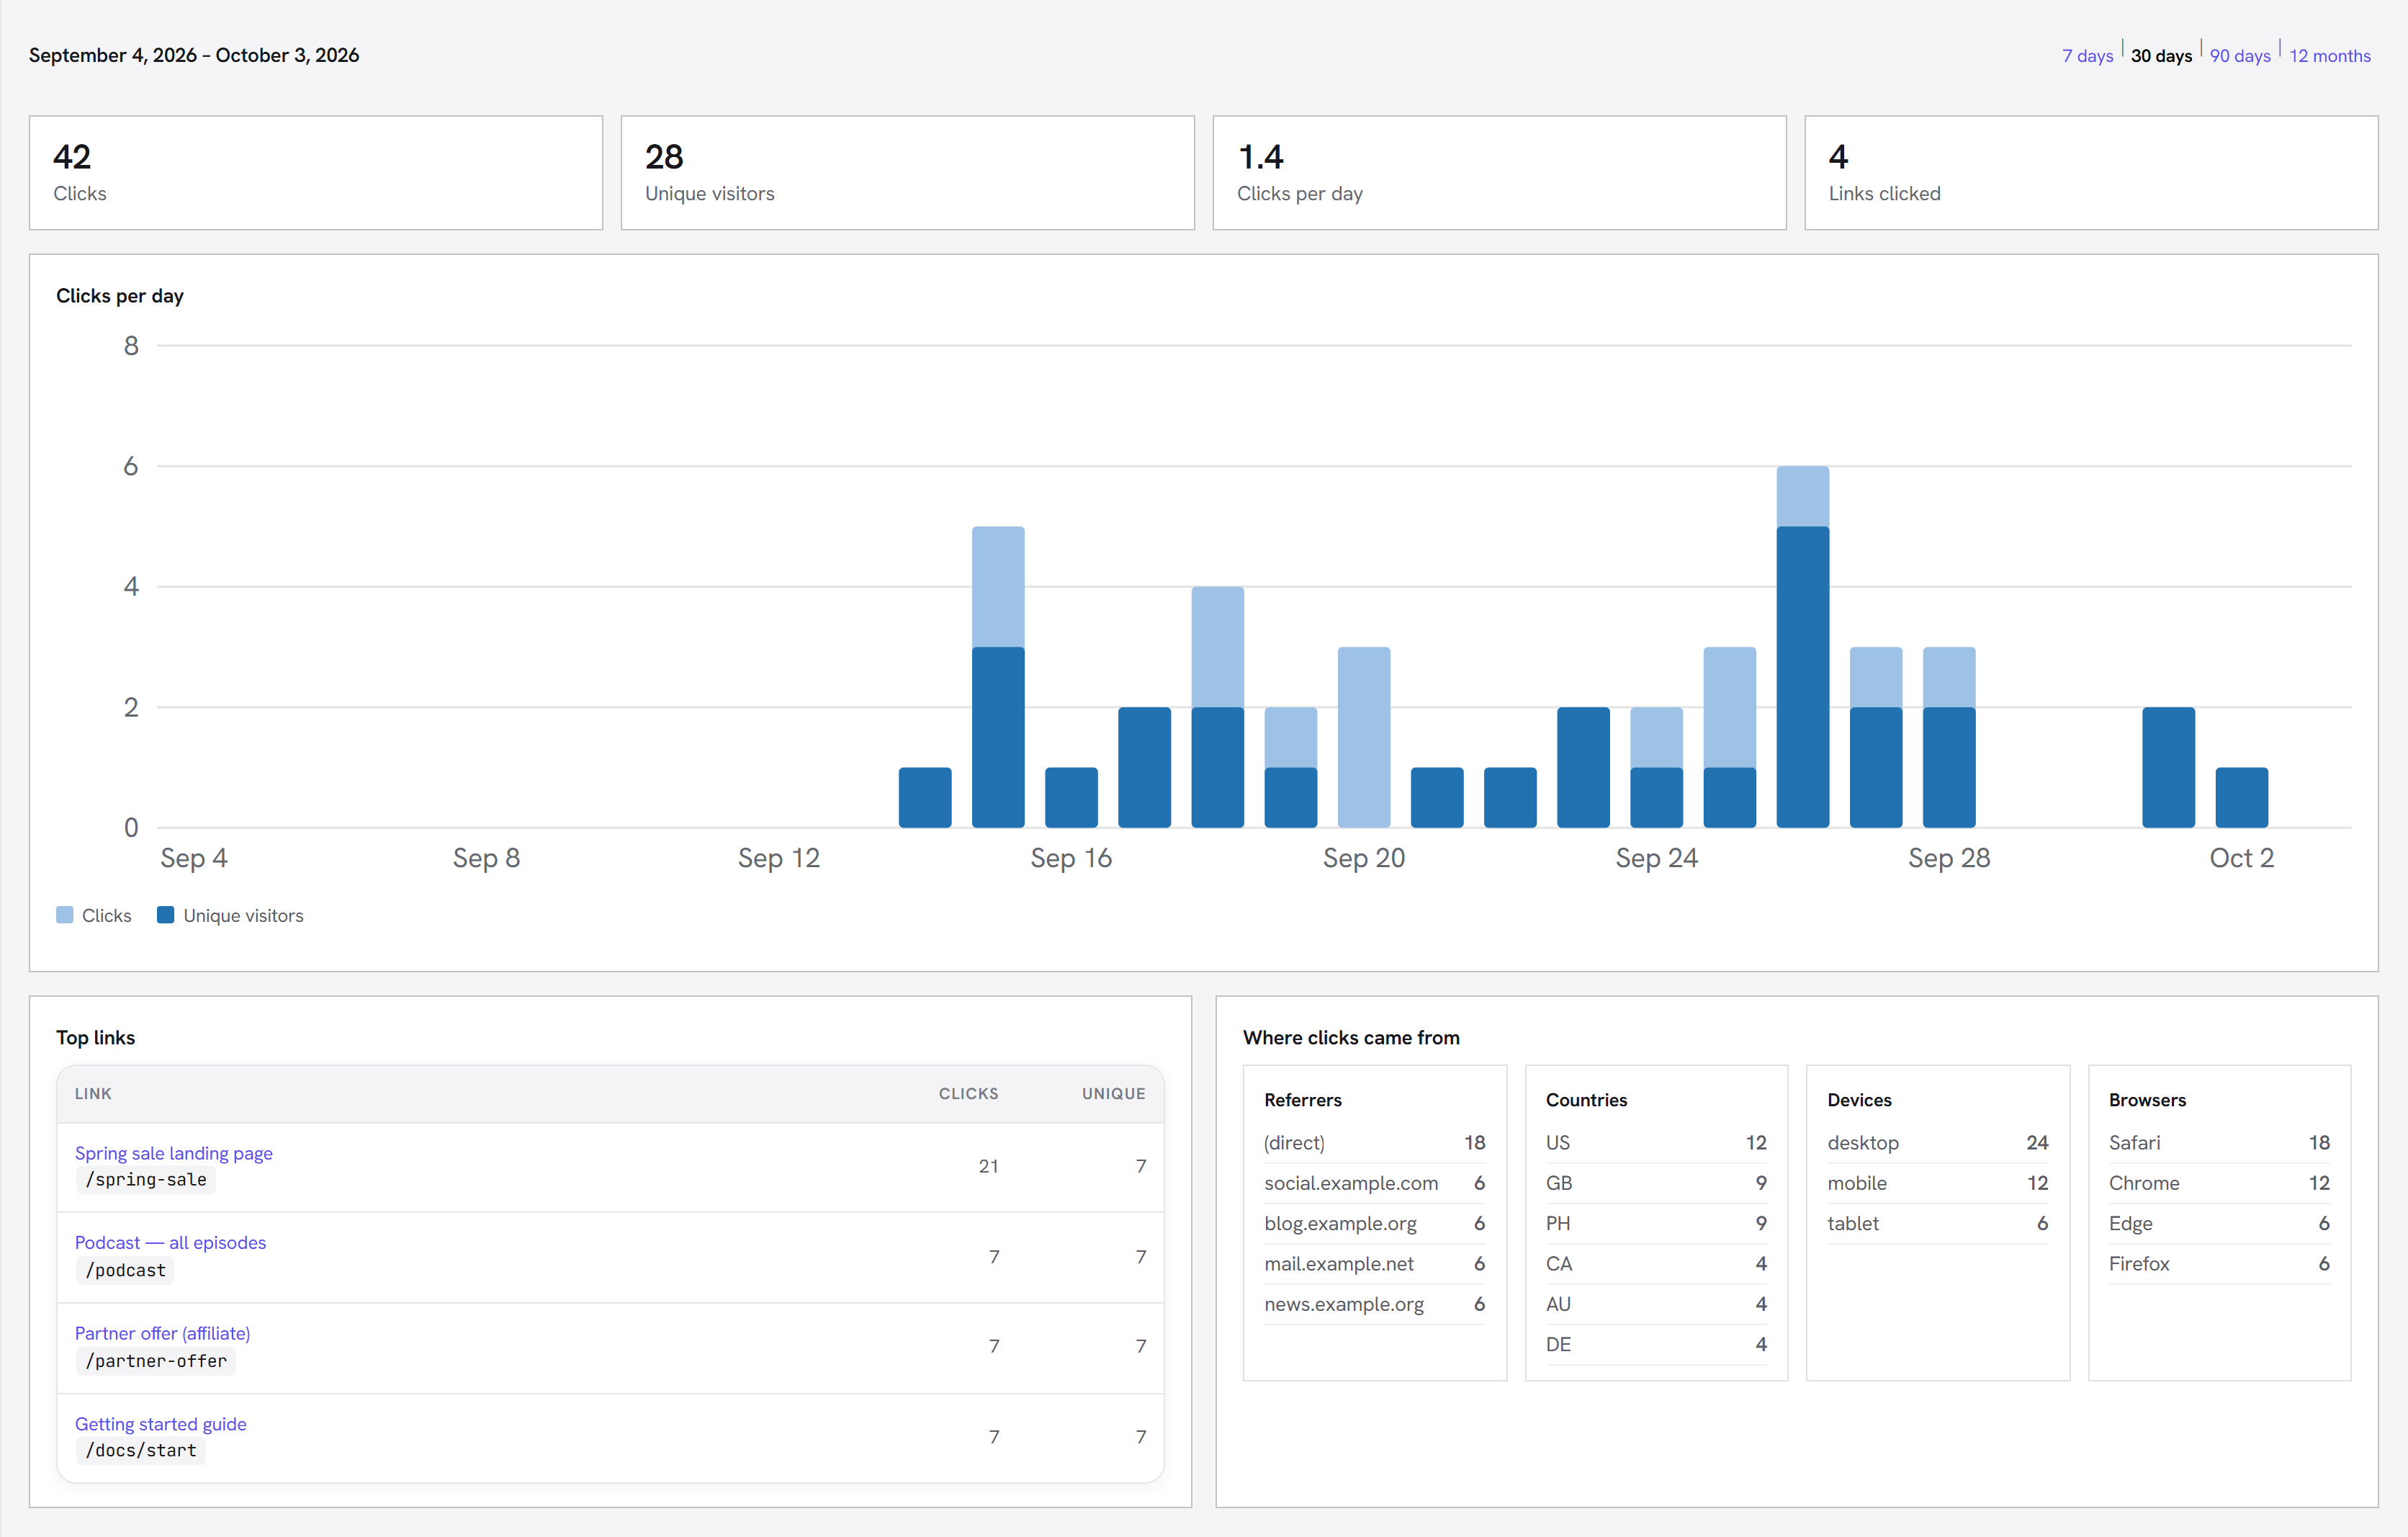Click the tallest chart bar at 6 clicks
The width and height of the screenshot is (2408, 1537).
click(x=1803, y=646)
